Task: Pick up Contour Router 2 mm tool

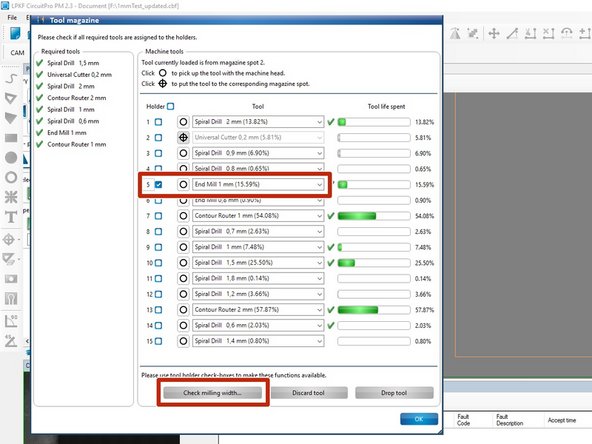Action: point(183,310)
